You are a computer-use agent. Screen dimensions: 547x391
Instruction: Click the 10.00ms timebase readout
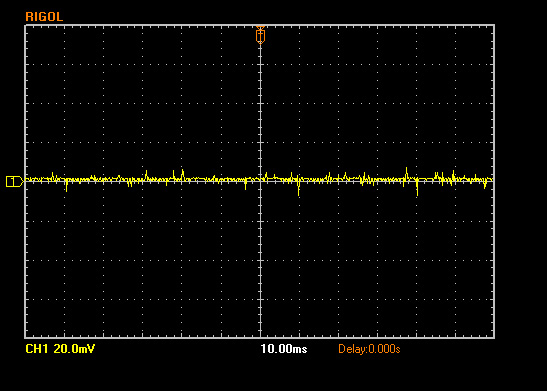coord(284,349)
